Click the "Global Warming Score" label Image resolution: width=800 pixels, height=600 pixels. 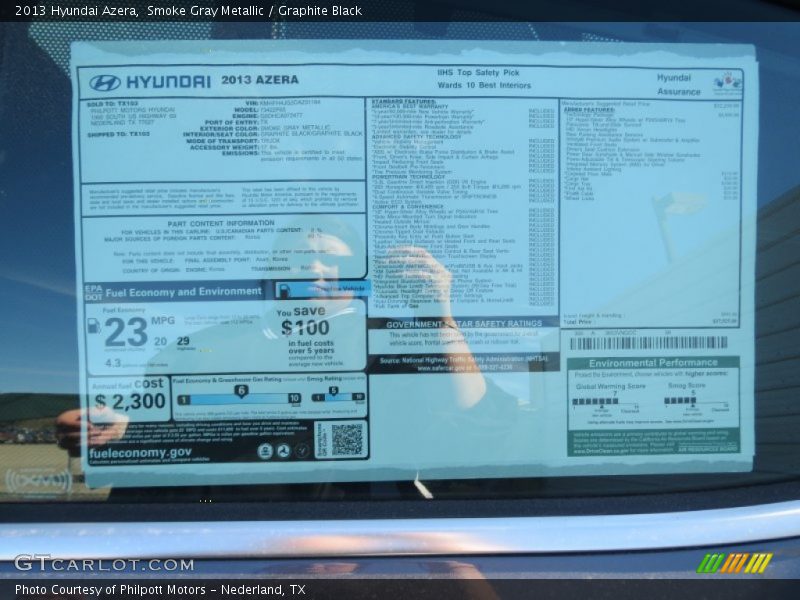coord(611,386)
